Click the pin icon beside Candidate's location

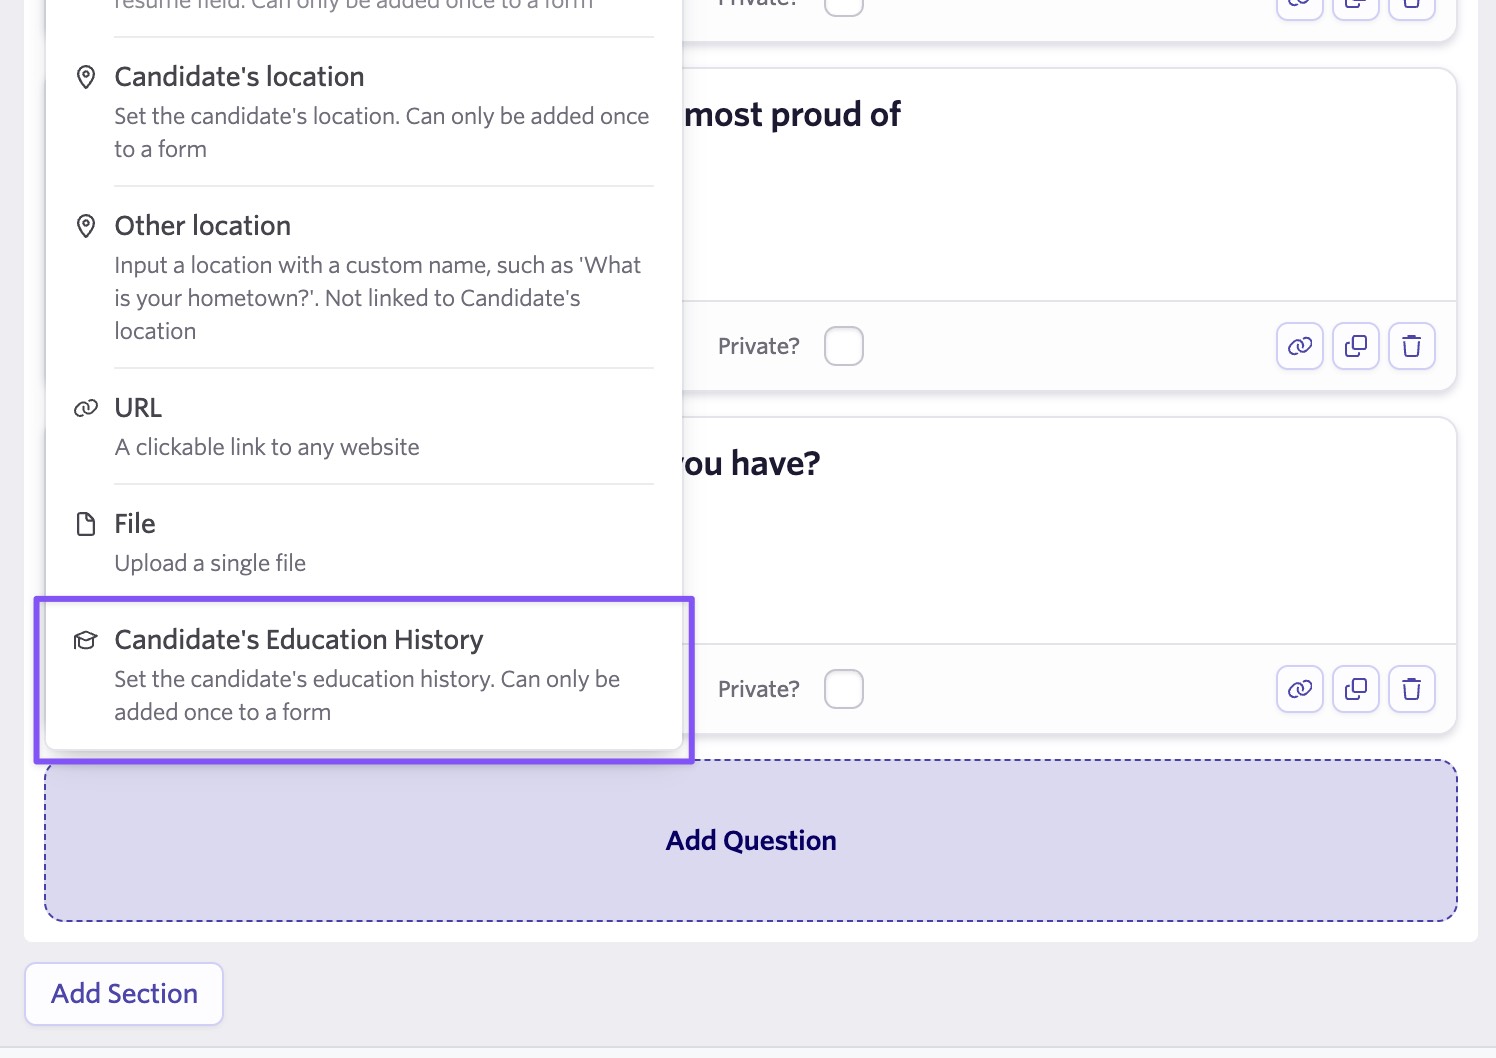pyautogui.click(x=86, y=77)
